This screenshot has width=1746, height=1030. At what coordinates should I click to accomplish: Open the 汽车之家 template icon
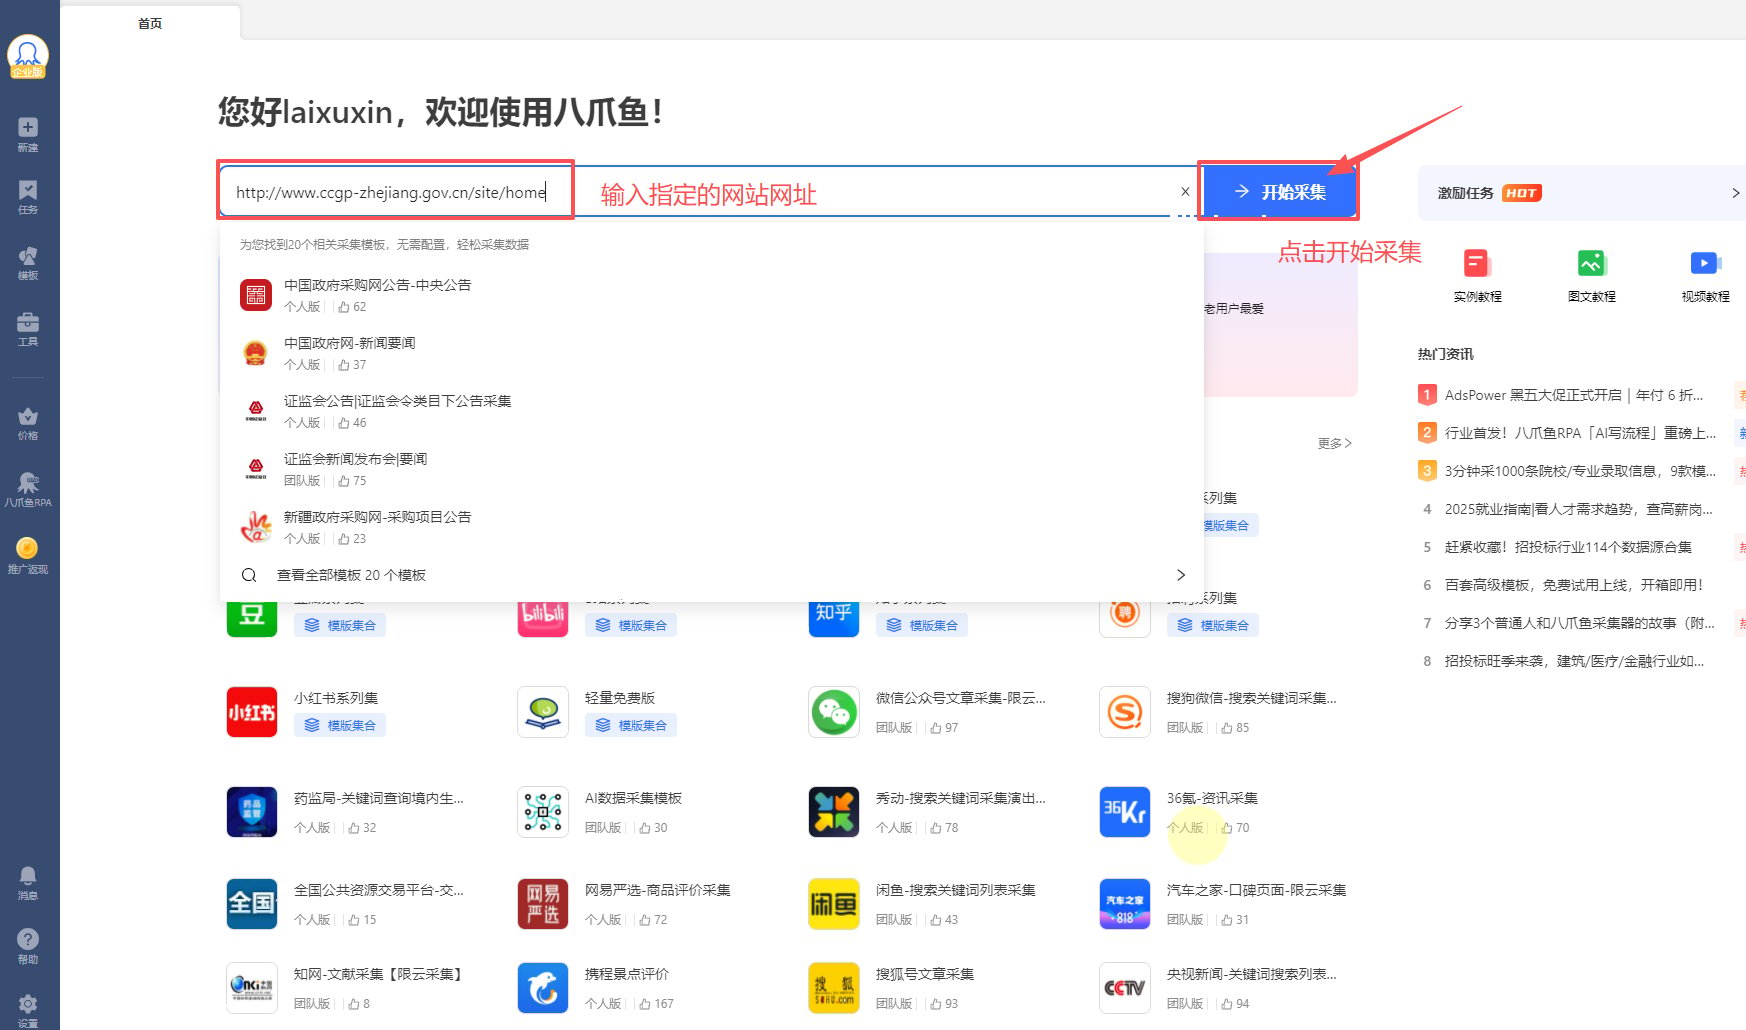[x=1125, y=904]
